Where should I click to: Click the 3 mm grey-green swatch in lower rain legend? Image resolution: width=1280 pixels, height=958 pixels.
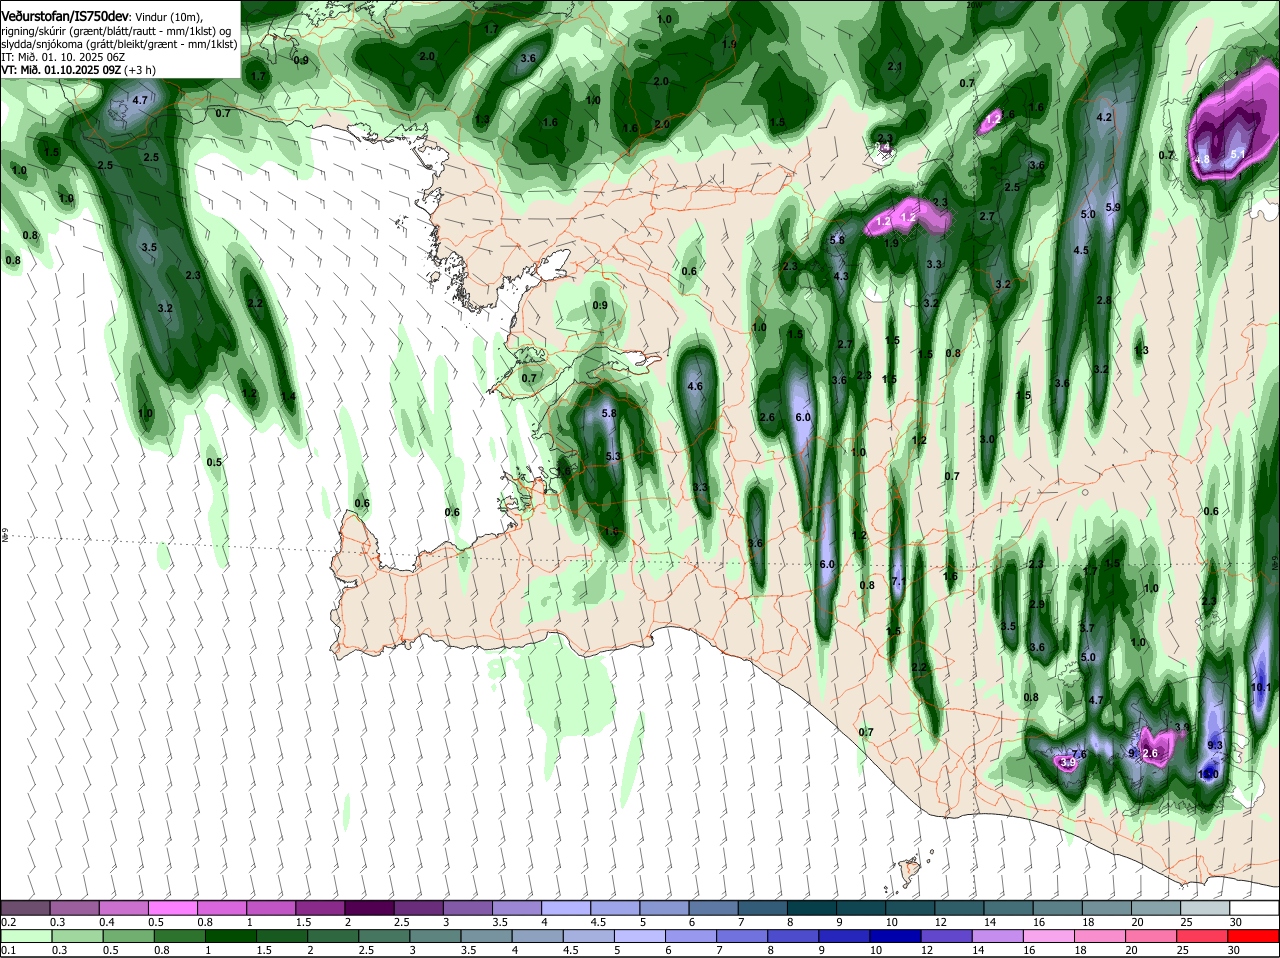point(435,935)
